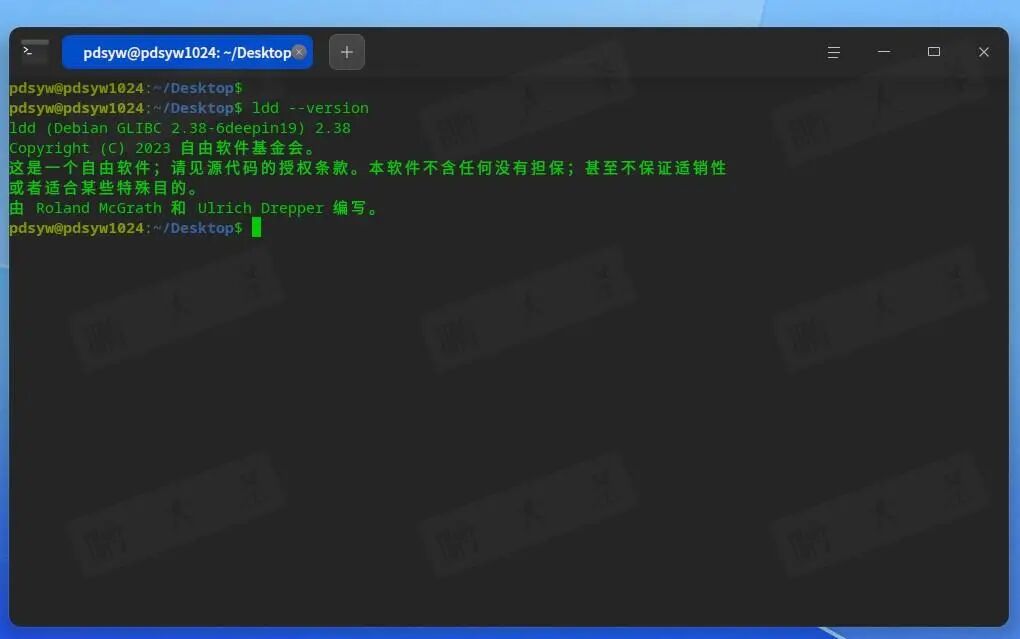This screenshot has height=639, width=1020.
Task: Click the last prompt's pdsyw@pdsyw1024 text
Action: click(76, 228)
